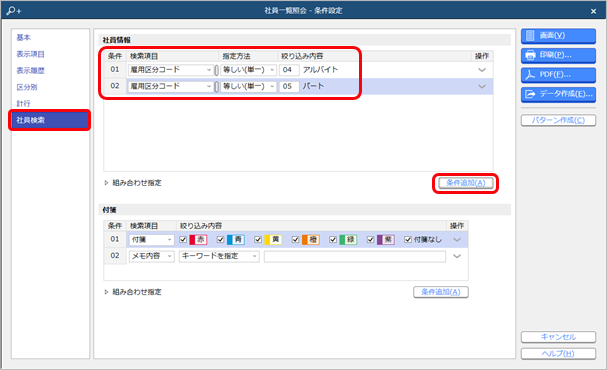Click the パート label text
Viewport: 607px width, 370px height.
pyautogui.click(x=313, y=86)
